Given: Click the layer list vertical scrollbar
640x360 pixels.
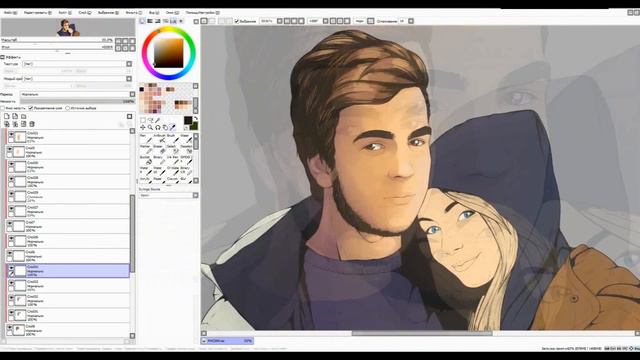Looking at the screenshot, I should [x=132, y=233].
